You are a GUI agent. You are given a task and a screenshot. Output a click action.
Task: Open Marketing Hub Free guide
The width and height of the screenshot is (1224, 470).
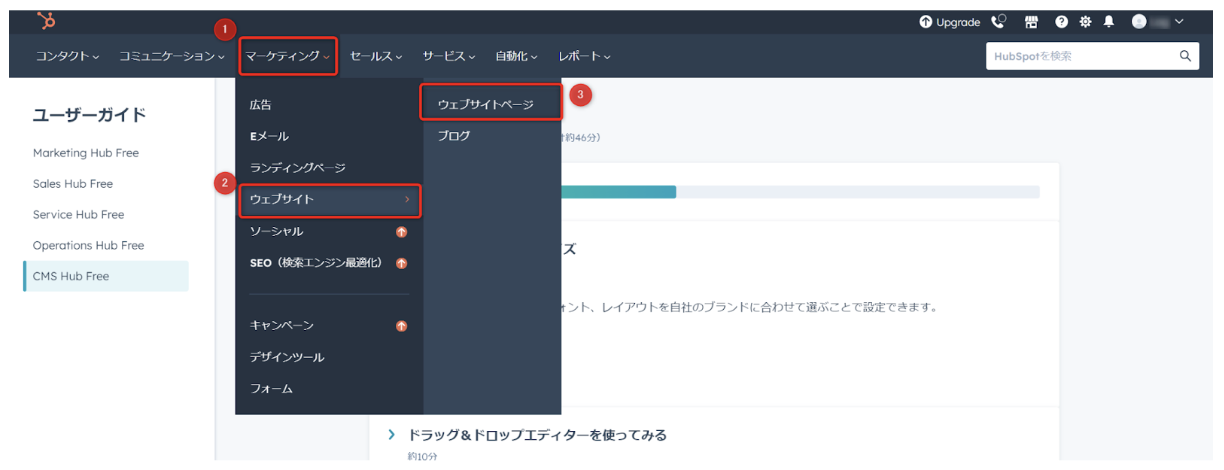point(86,153)
